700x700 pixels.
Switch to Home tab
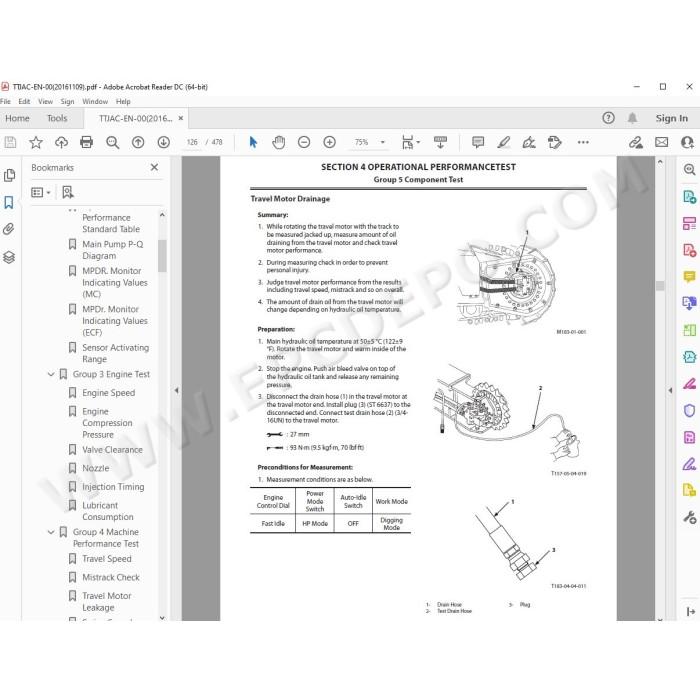(x=17, y=118)
